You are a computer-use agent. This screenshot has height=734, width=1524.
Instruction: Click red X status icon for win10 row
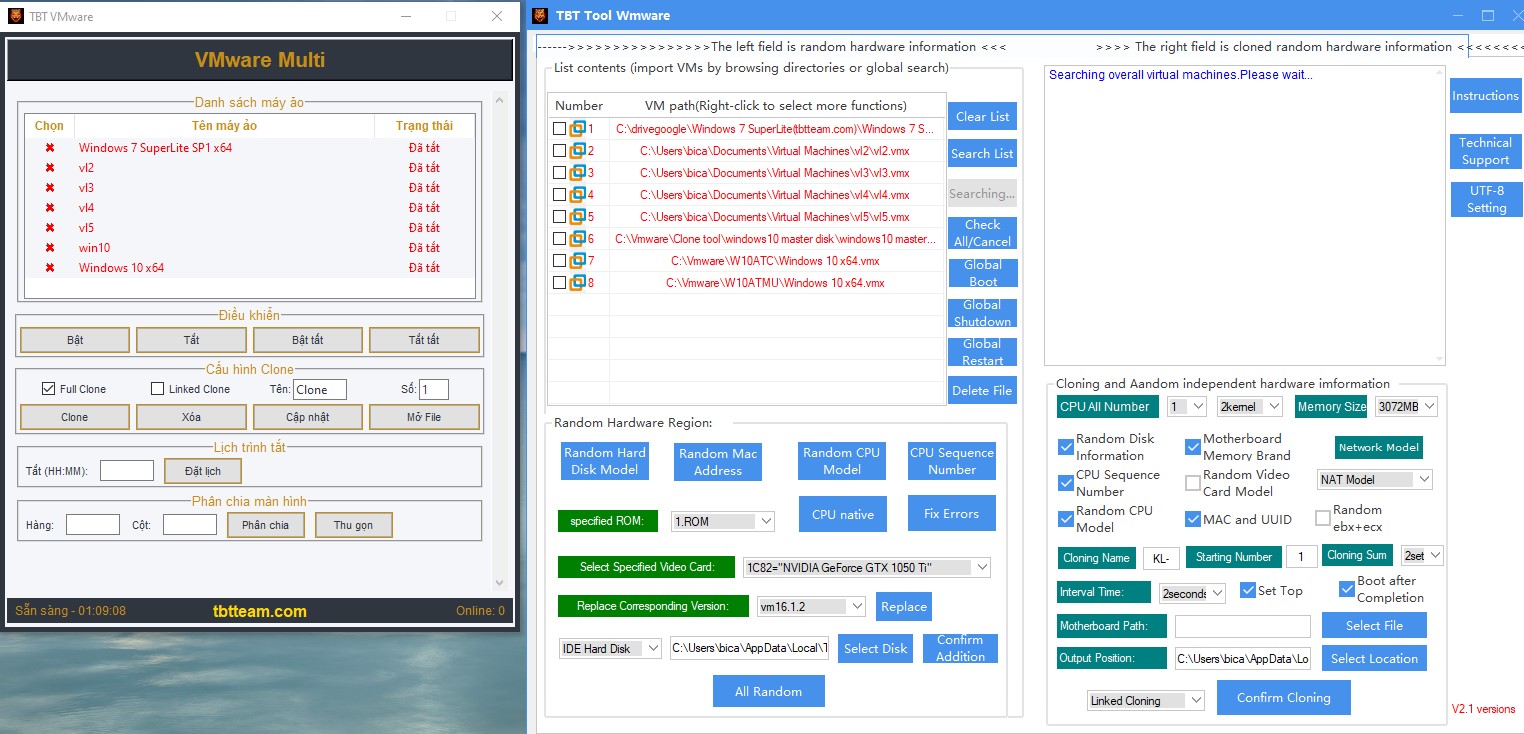tap(49, 248)
